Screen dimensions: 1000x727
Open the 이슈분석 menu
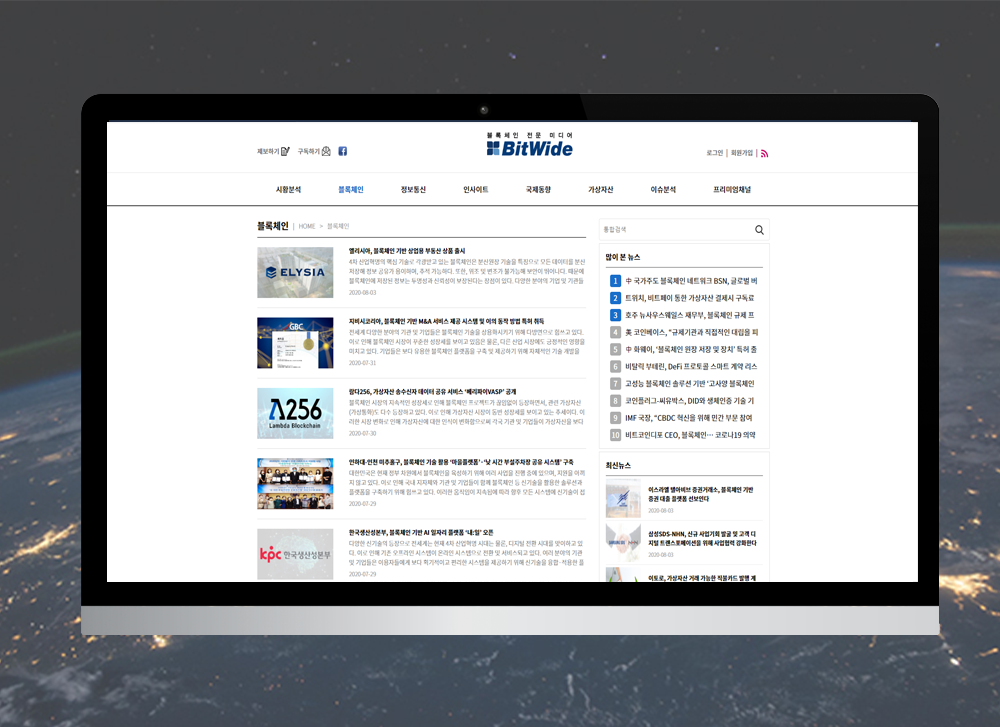tap(663, 189)
